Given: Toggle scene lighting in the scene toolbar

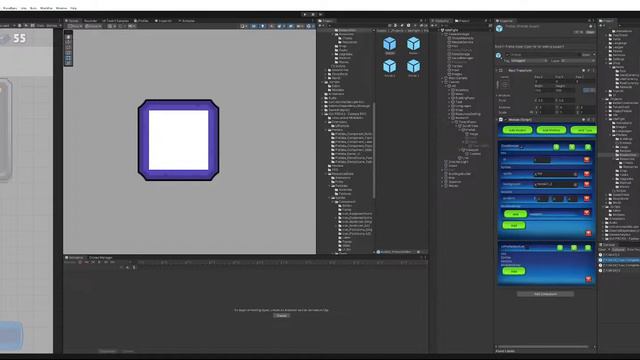Looking at the screenshot, I should [263, 26].
